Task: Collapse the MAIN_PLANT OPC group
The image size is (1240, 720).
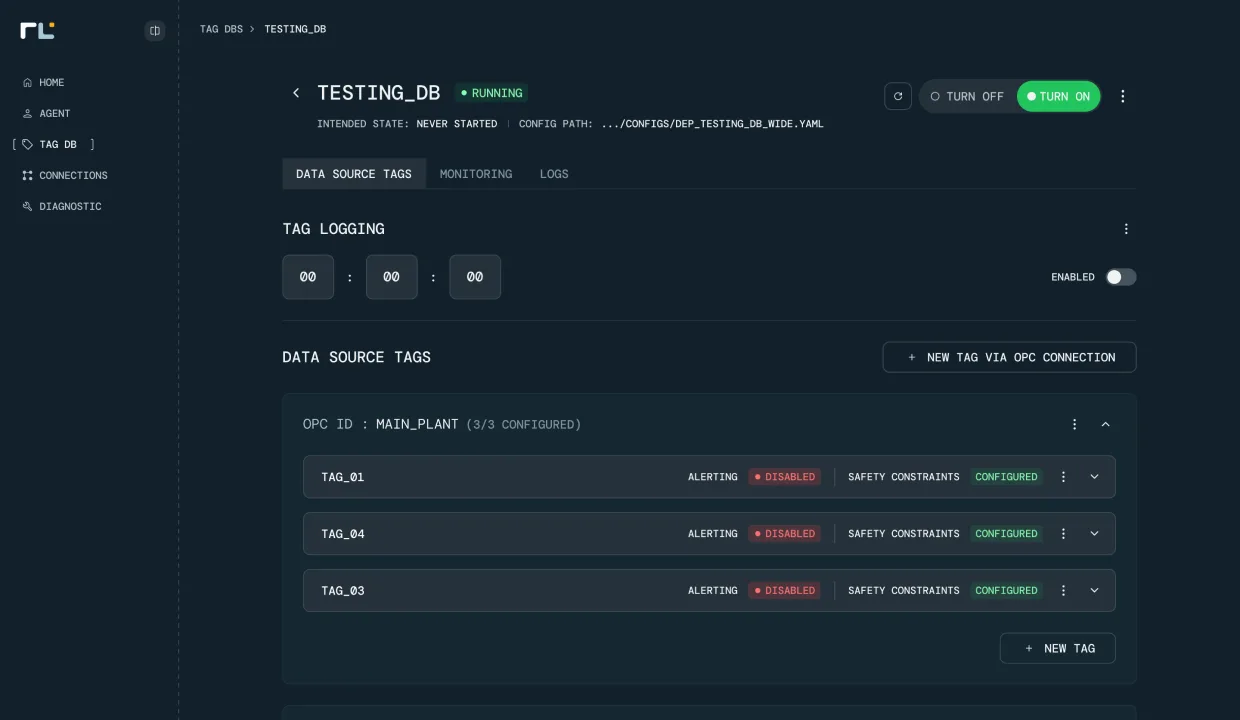Action: point(1105,424)
